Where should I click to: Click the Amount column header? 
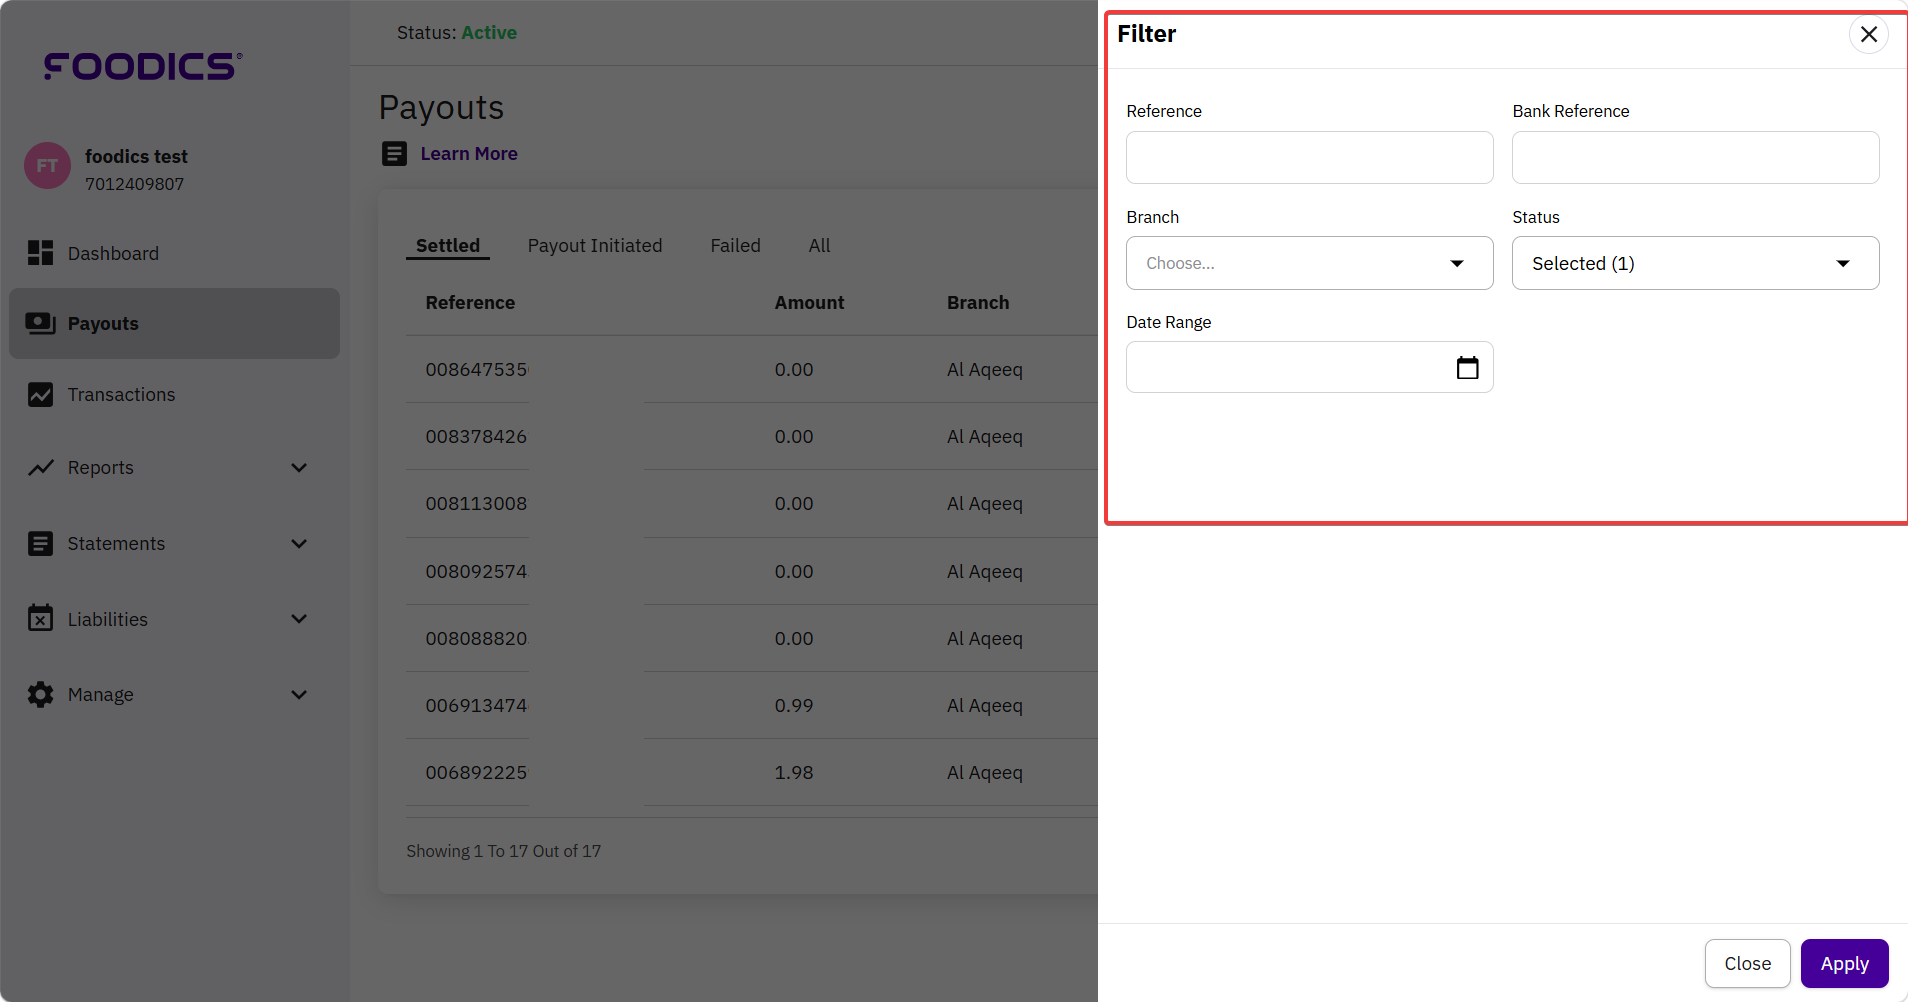[809, 302]
